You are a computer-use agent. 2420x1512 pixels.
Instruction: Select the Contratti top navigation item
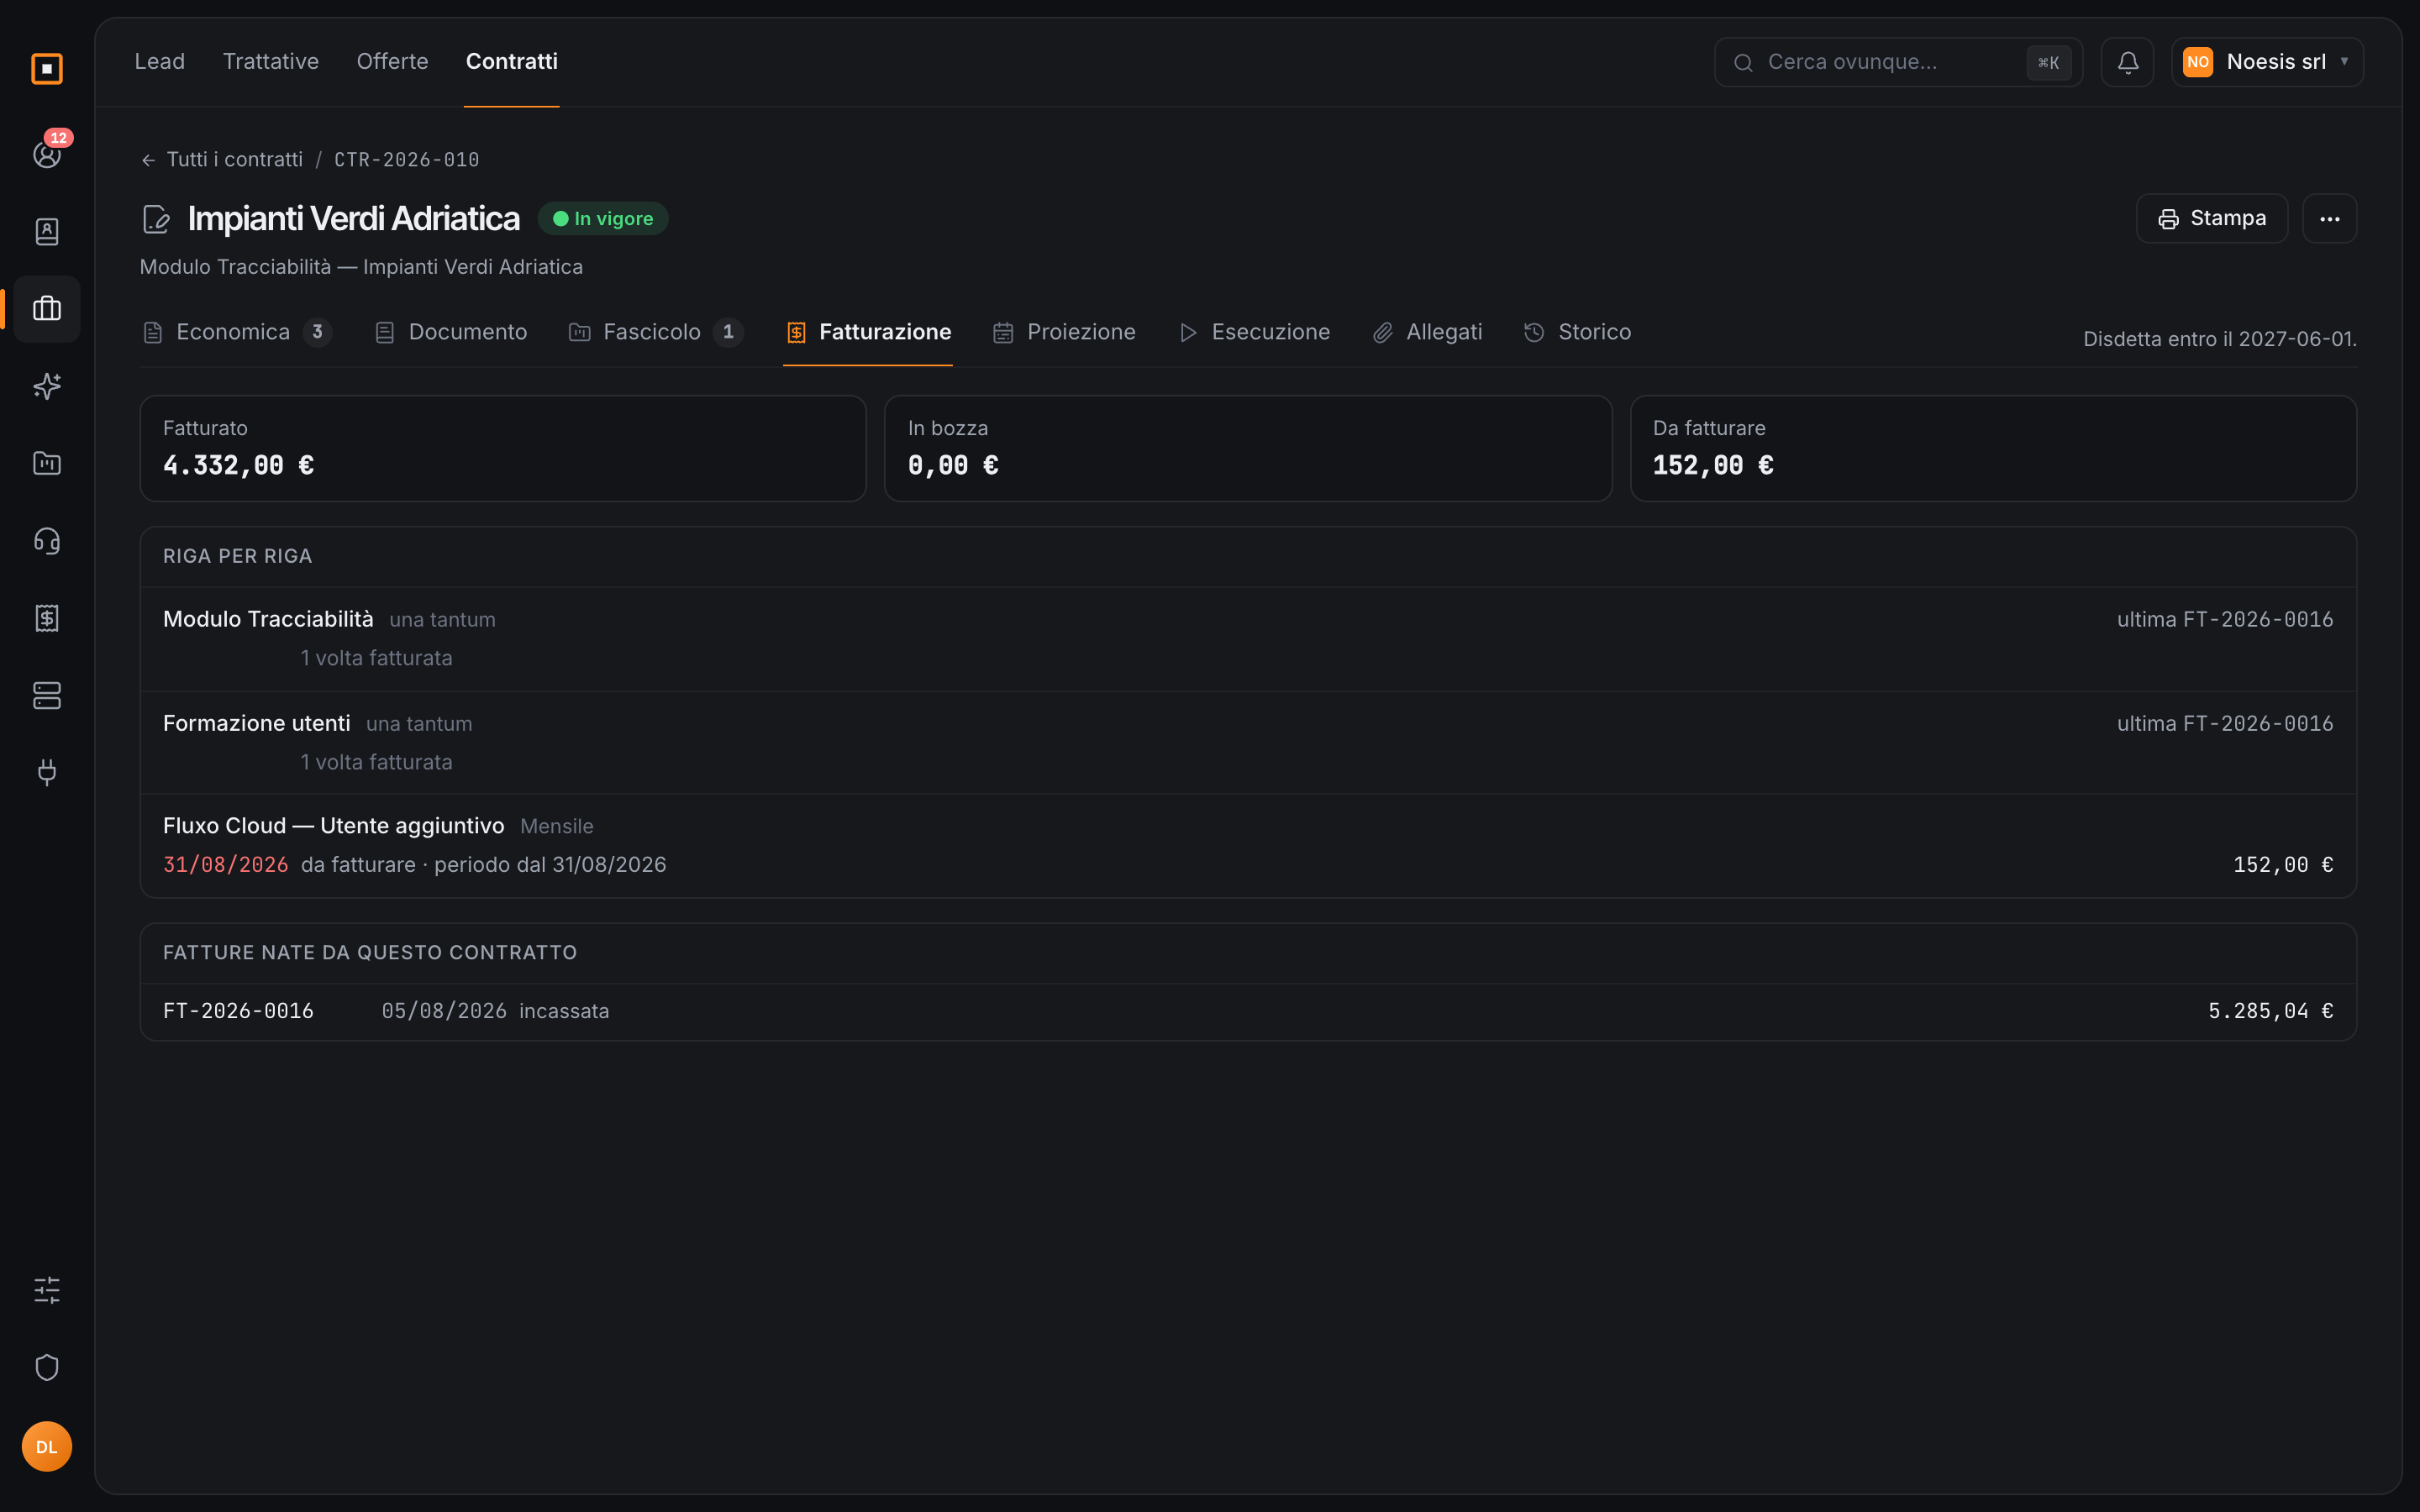(512, 61)
